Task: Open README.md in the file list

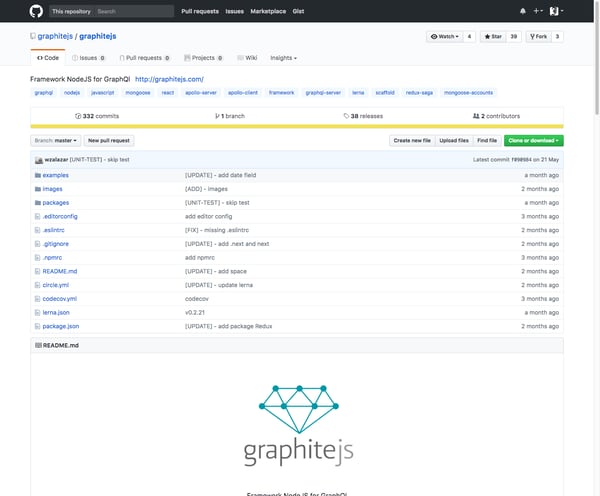Action: point(60,271)
